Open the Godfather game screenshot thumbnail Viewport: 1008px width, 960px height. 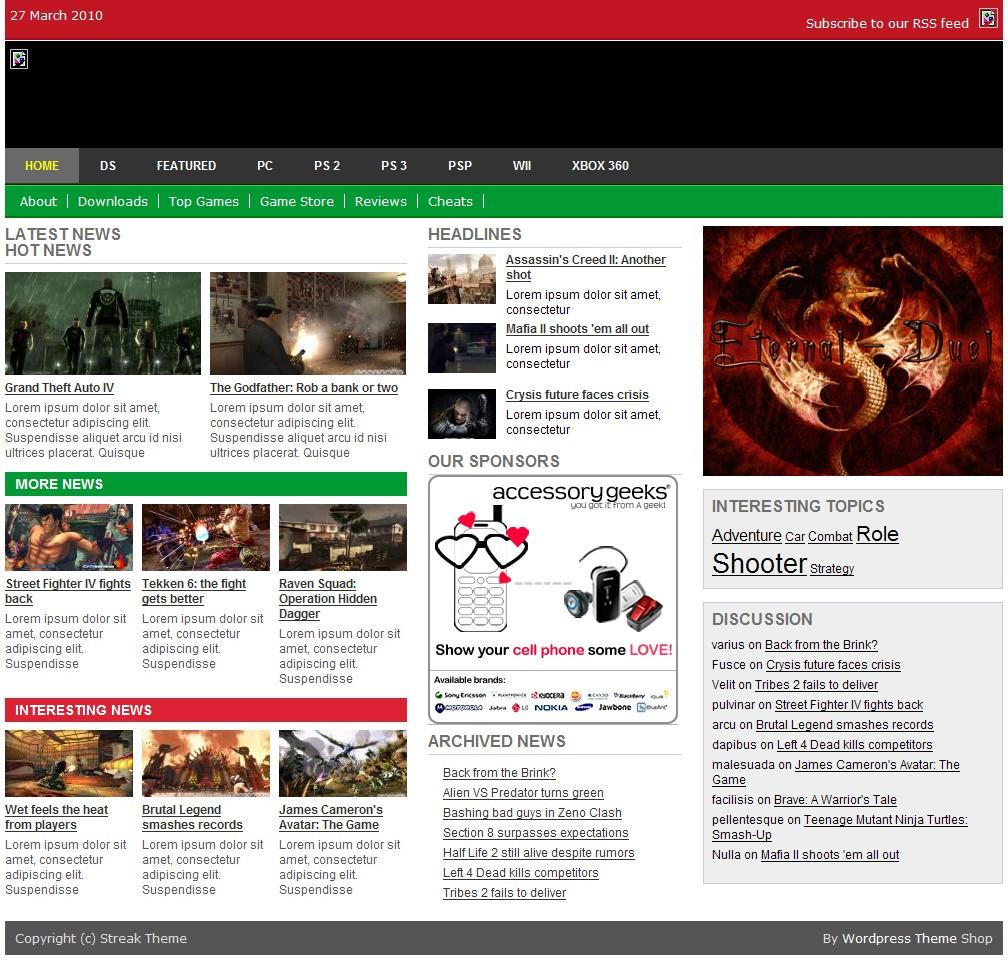[x=308, y=323]
